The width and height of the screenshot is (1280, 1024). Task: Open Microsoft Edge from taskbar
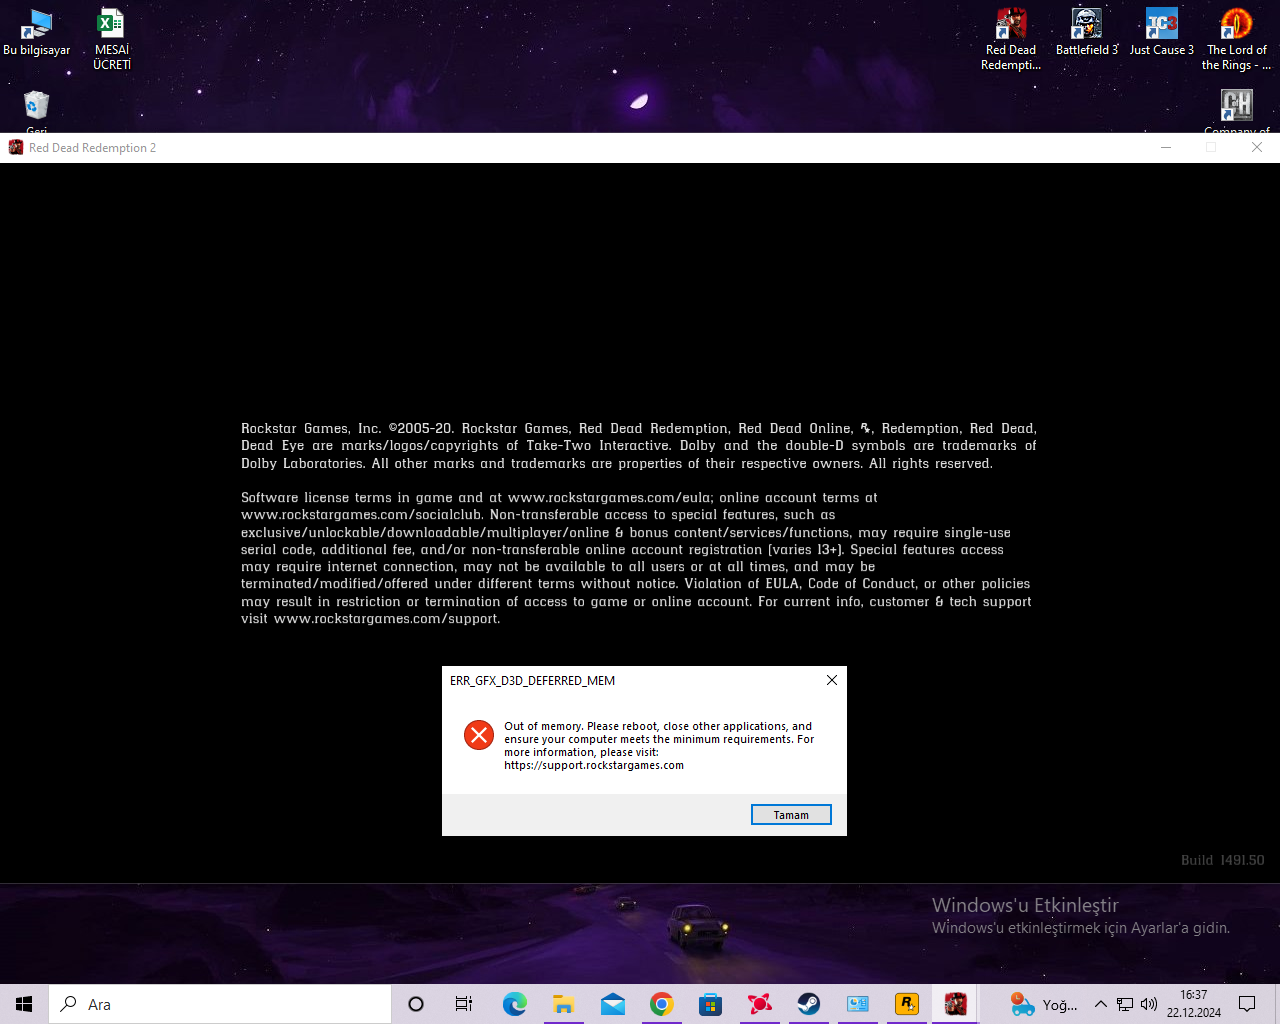tap(514, 1004)
